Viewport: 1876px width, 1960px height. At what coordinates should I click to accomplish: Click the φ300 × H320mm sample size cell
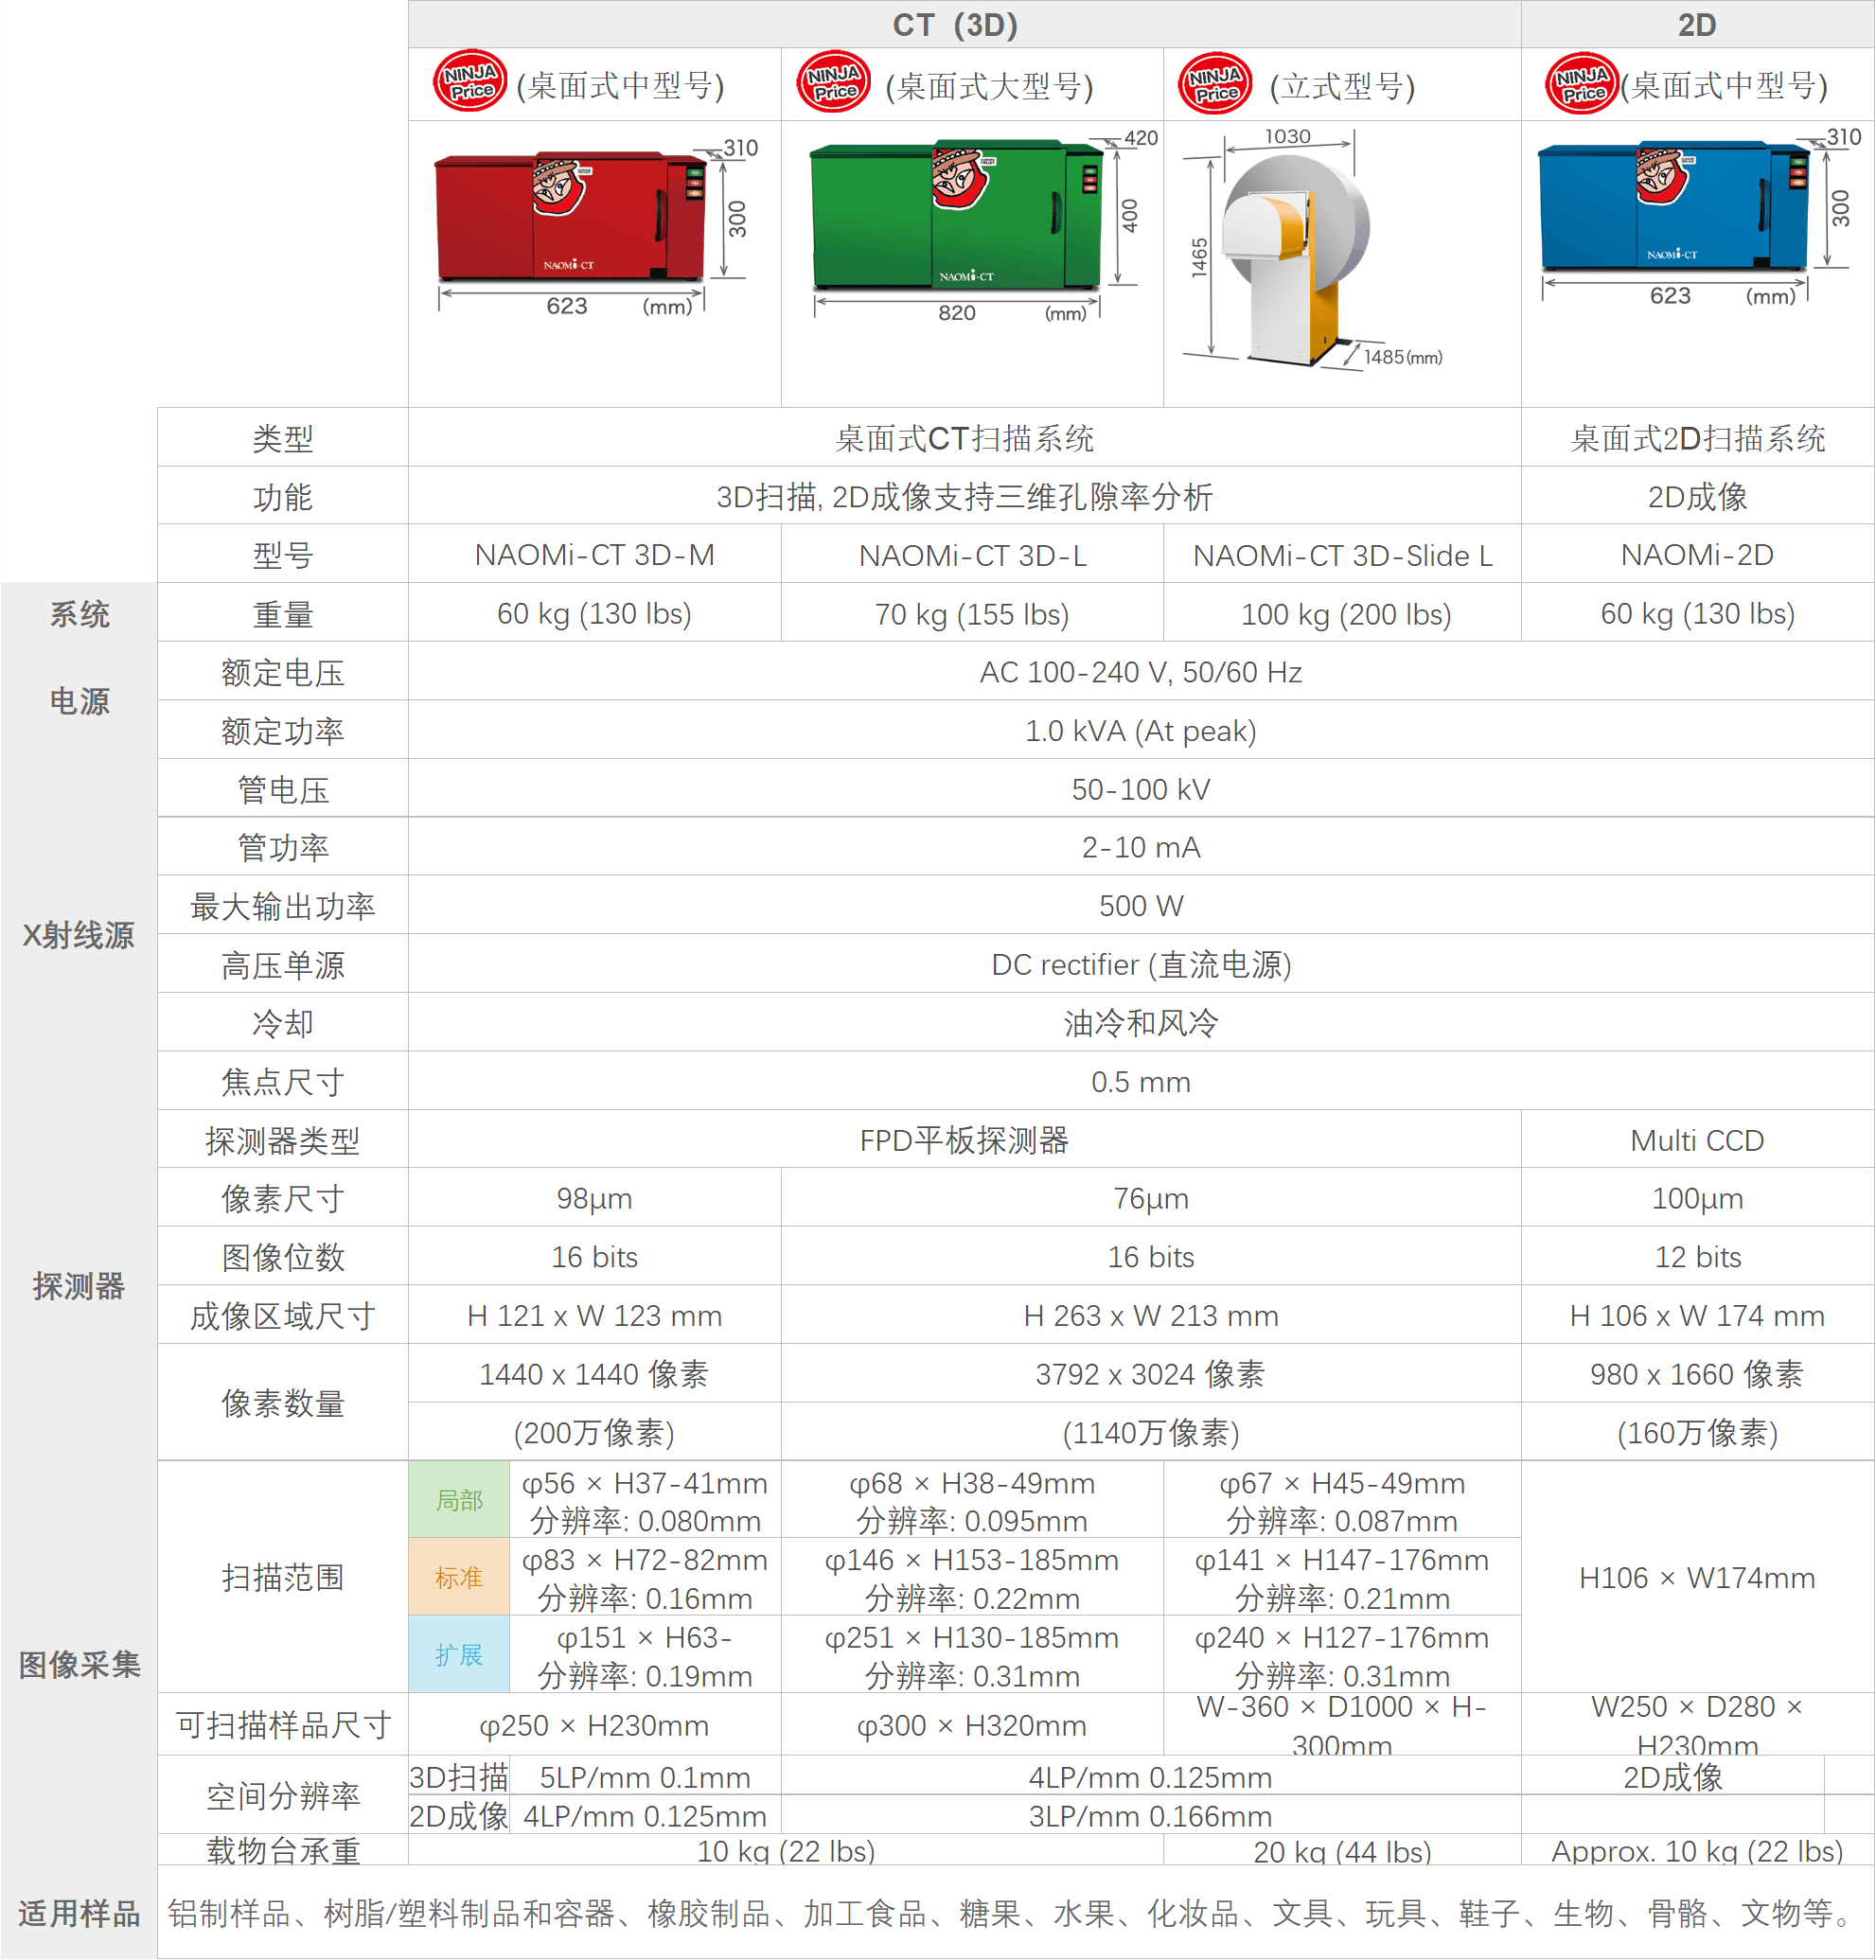[x=972, y=1725]
